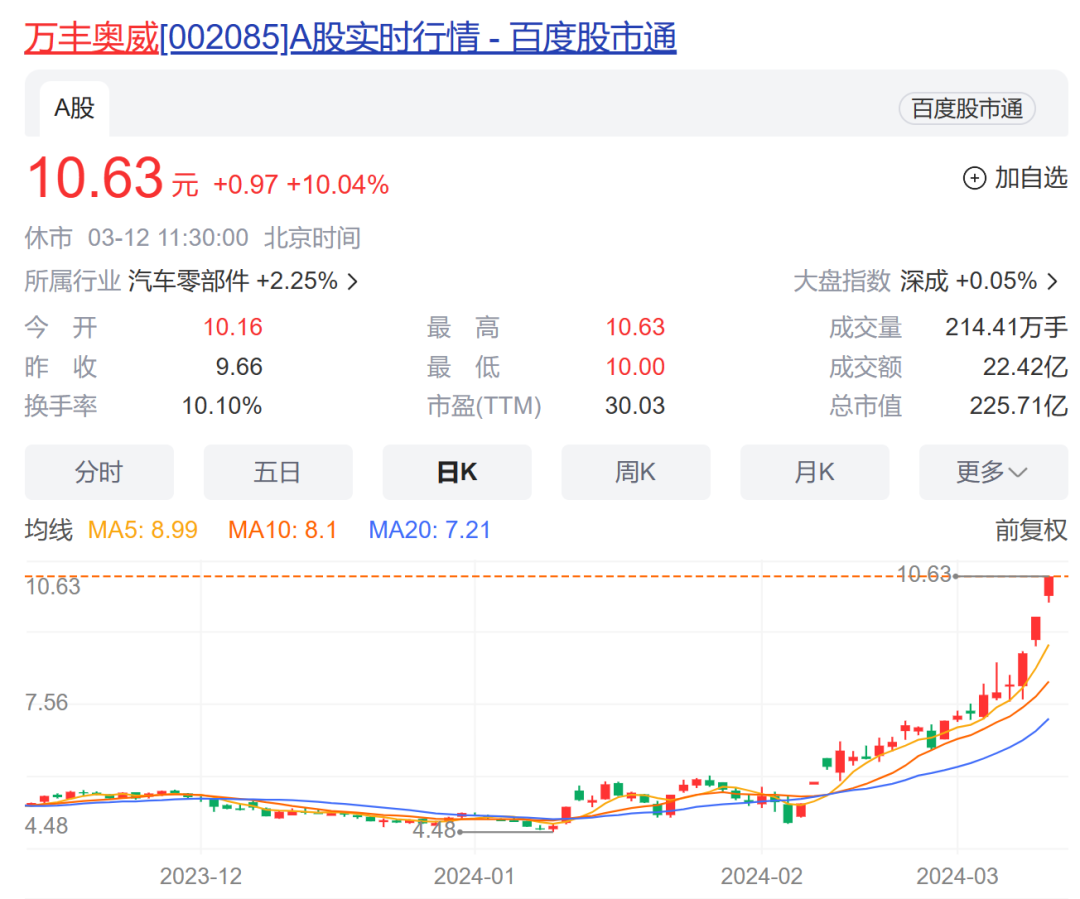1080x899 pixels.
Task: Select the 日K chart tab
Action: tap(457, 473)
